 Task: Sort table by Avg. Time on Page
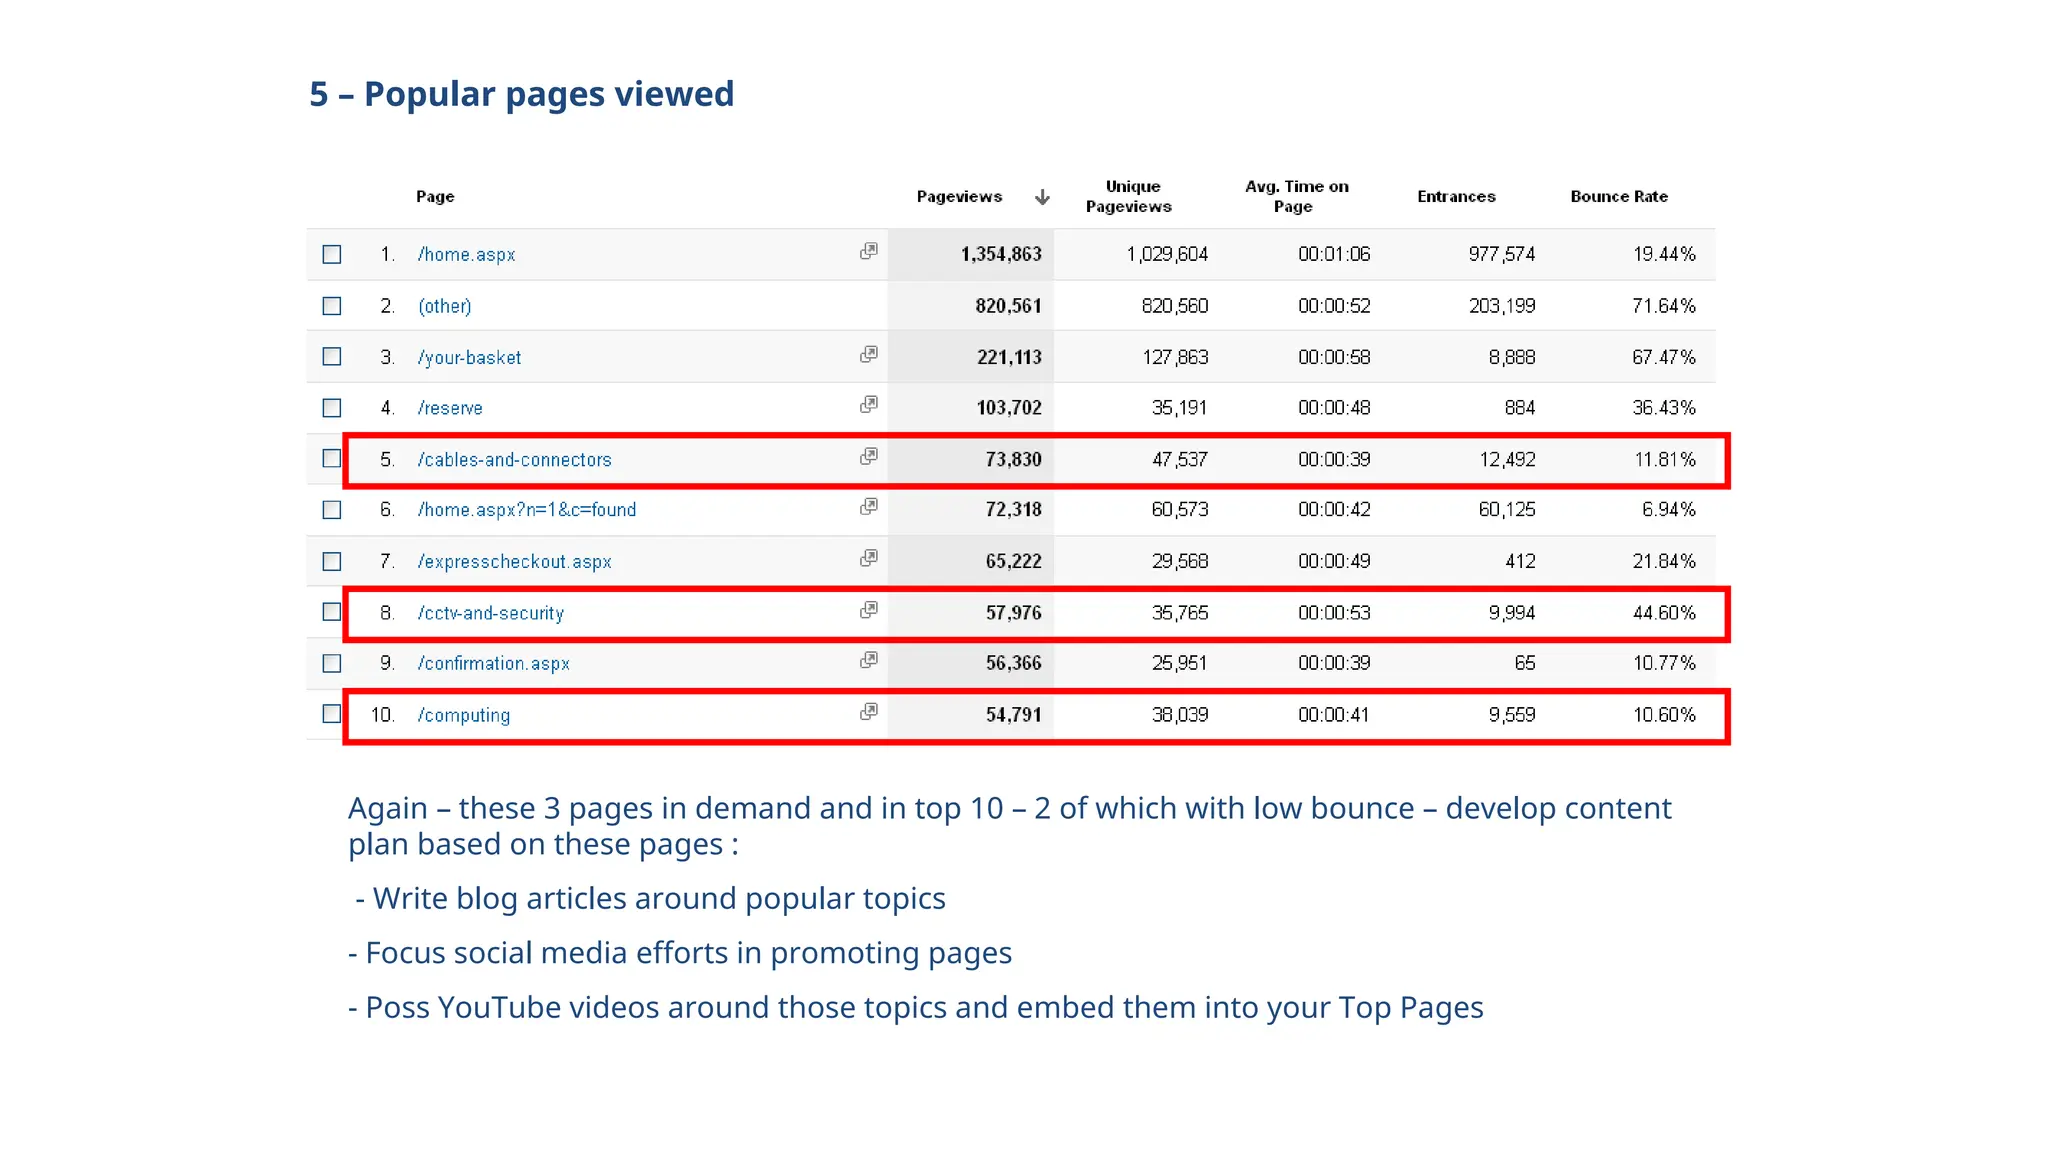point(1296,197)
